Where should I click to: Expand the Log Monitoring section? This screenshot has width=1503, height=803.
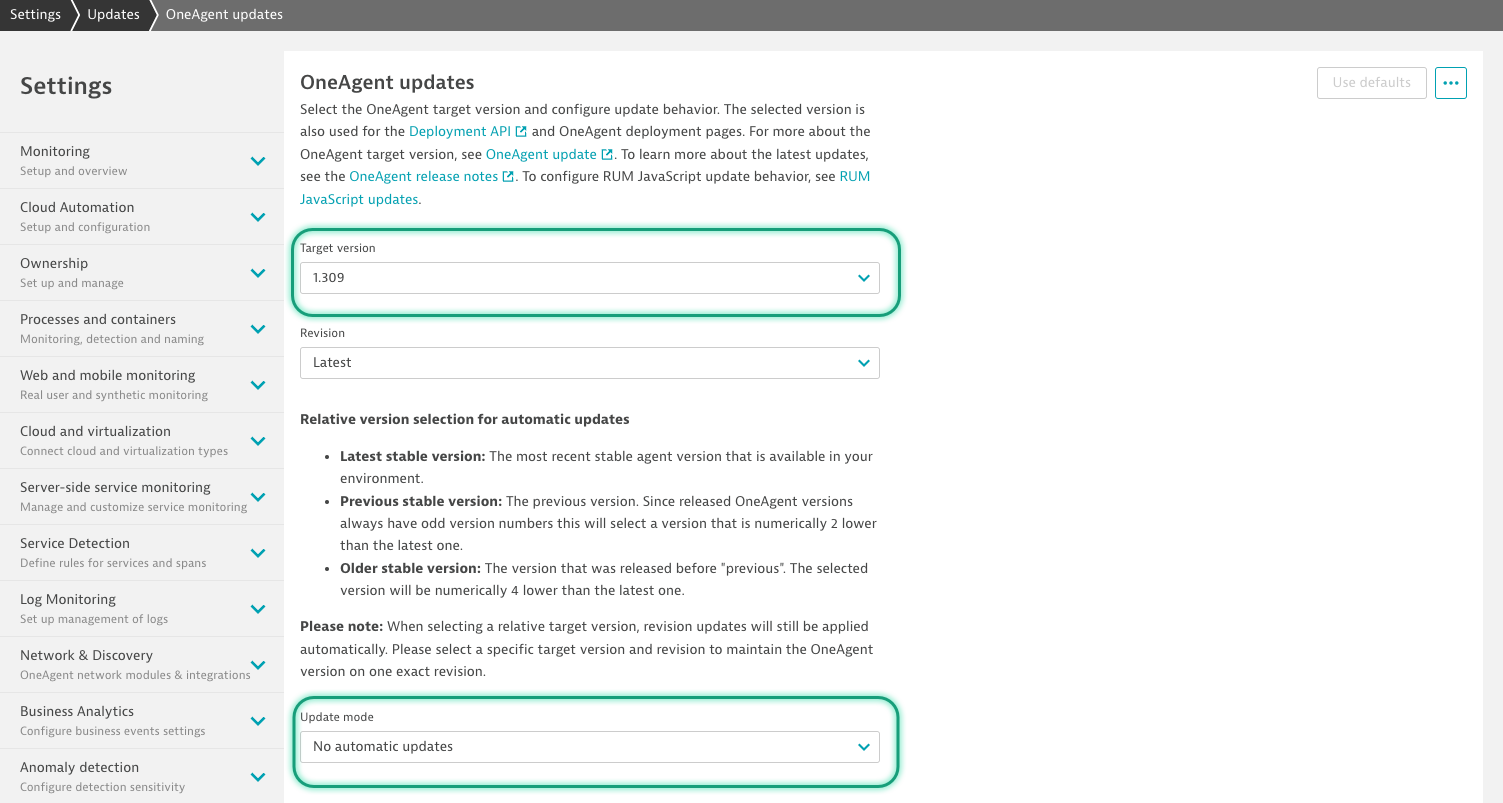click(258, 608)
